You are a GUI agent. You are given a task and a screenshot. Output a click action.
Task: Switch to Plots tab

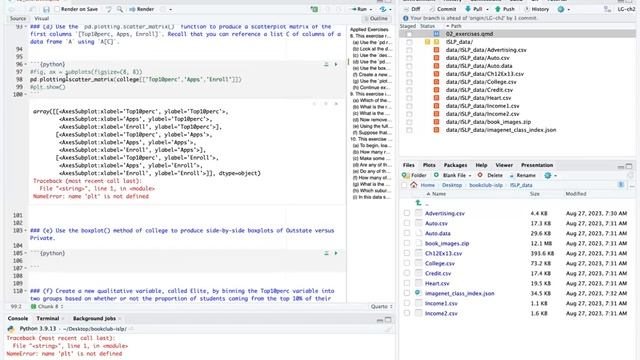[429, 165]
